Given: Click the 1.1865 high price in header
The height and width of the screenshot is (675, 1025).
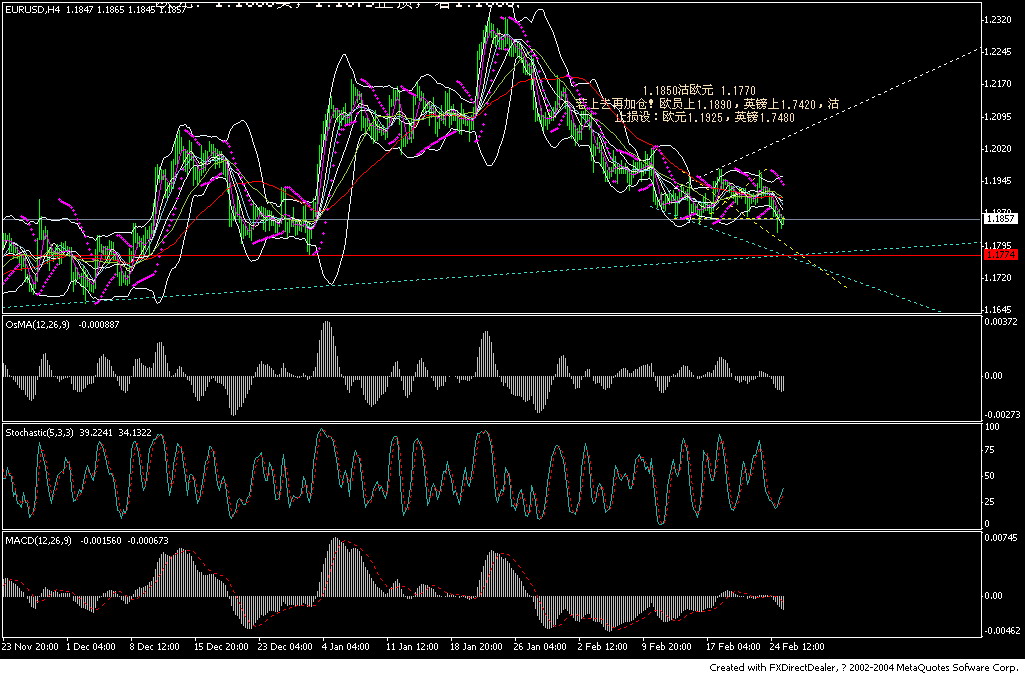Looking at the screenshot, I should pos(110,10).
